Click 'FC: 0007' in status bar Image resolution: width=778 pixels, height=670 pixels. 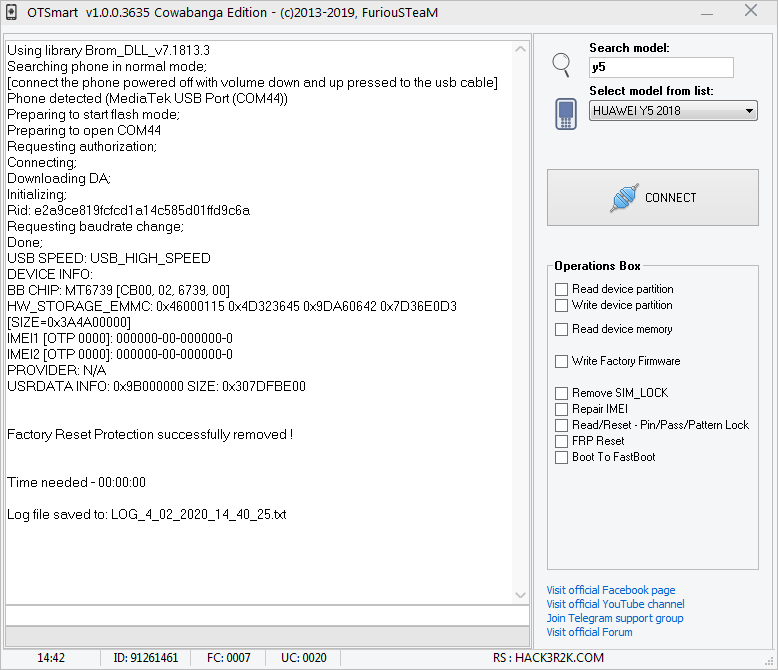click(228, 658)
